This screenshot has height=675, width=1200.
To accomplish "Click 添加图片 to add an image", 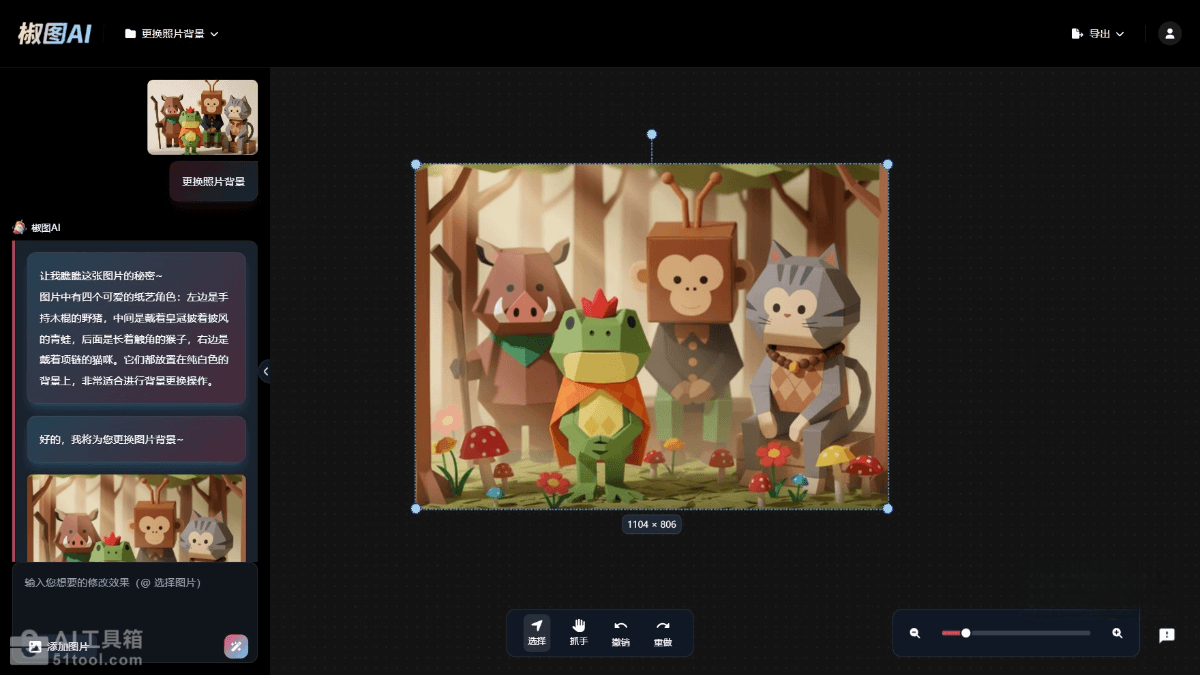I will point(60,647).
